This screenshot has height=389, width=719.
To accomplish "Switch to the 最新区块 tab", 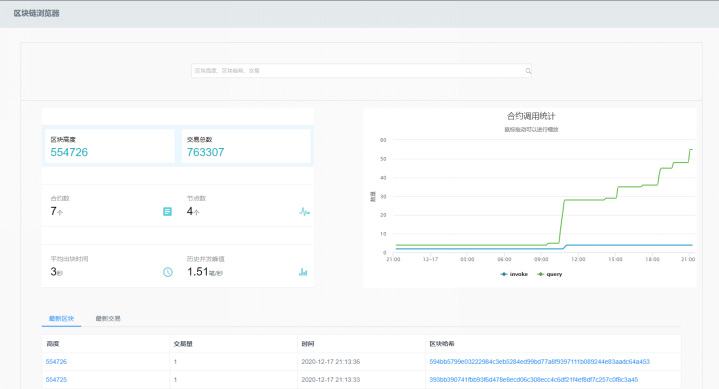I will [x=61, y=318].
